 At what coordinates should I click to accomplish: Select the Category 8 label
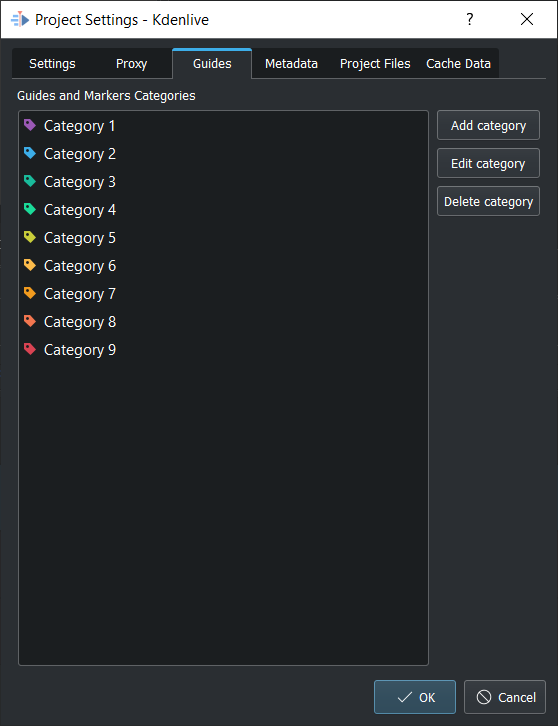point(80,322)
